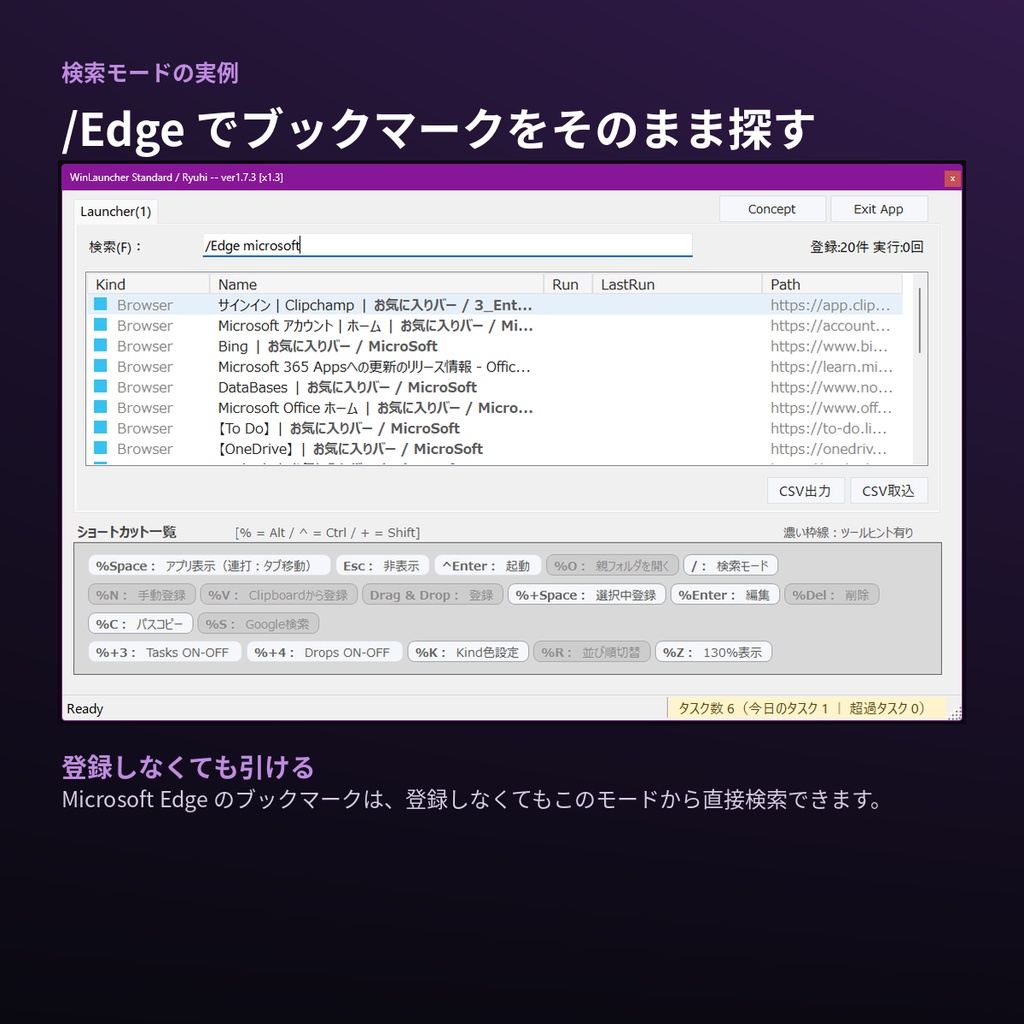1024x1024 pixels.
Task: Focus the 検索(F) search field
Action: (447, 246)
